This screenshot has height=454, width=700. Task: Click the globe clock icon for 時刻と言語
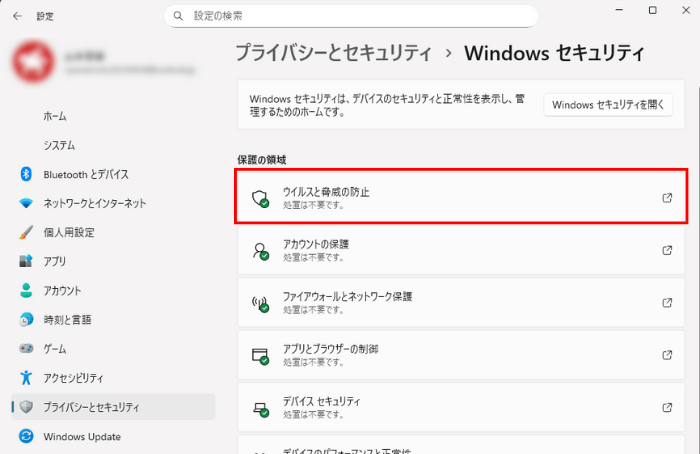[26, 319]
